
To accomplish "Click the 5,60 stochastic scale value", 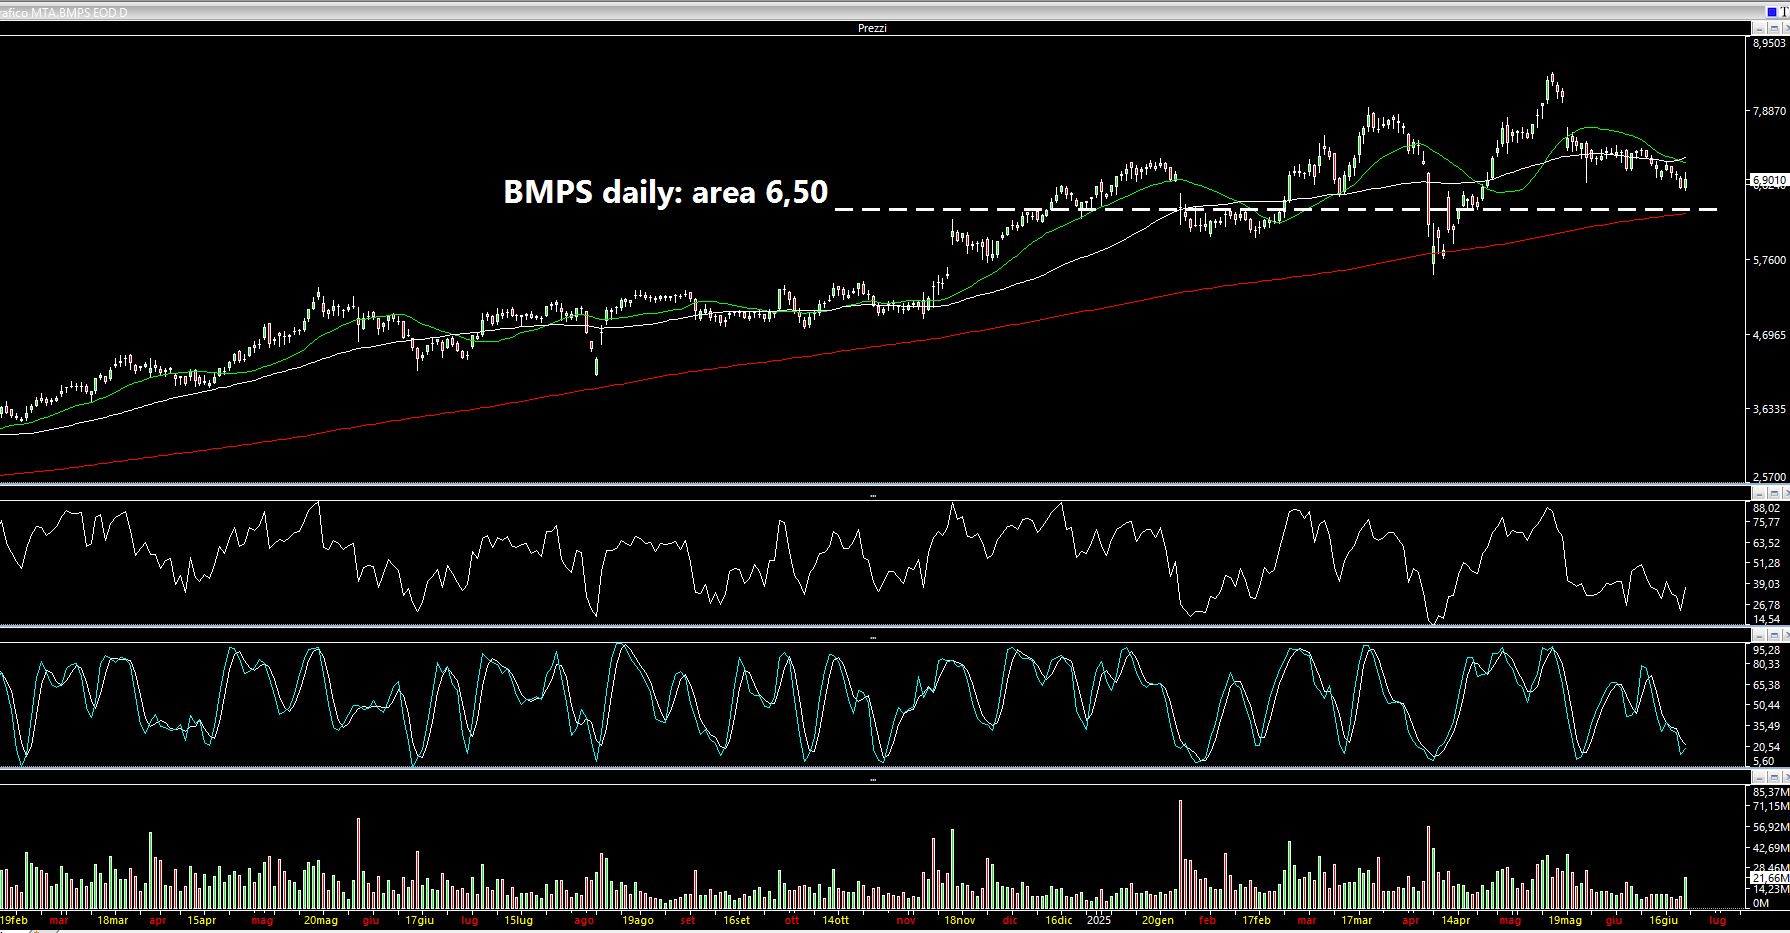I will coord(1764,761).
